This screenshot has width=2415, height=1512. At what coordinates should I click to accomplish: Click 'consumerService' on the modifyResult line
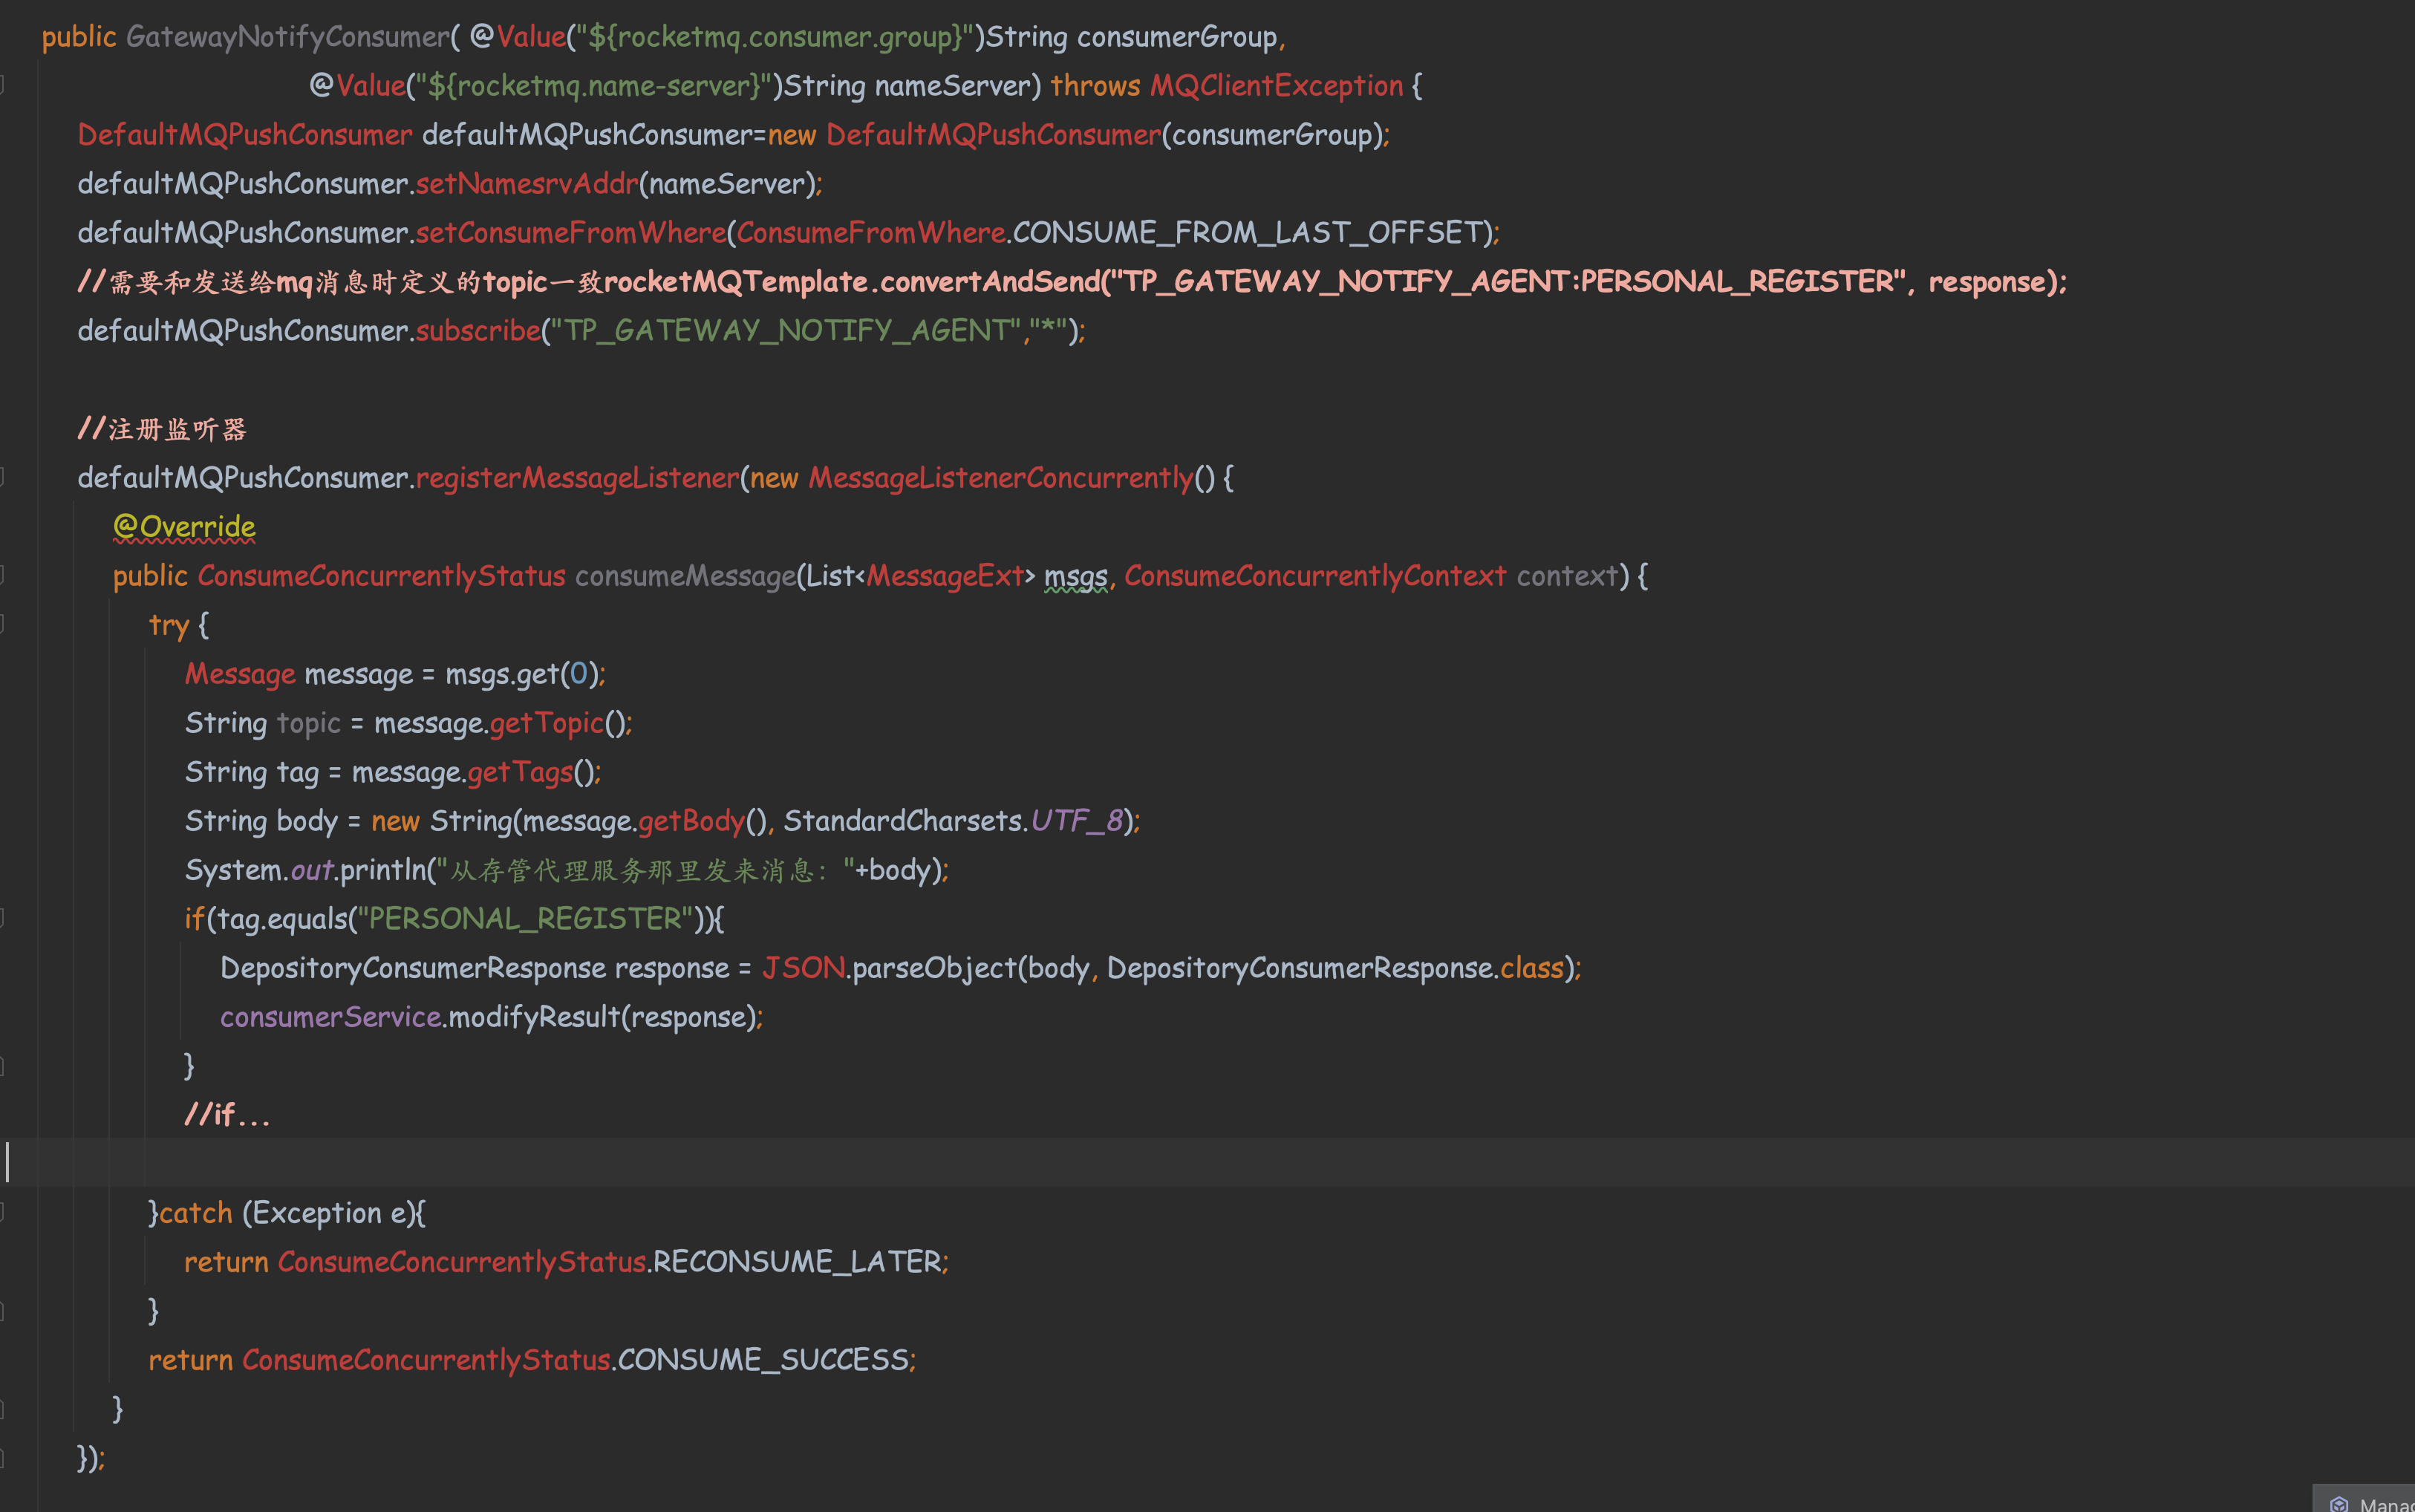[x=331, y=1018]
